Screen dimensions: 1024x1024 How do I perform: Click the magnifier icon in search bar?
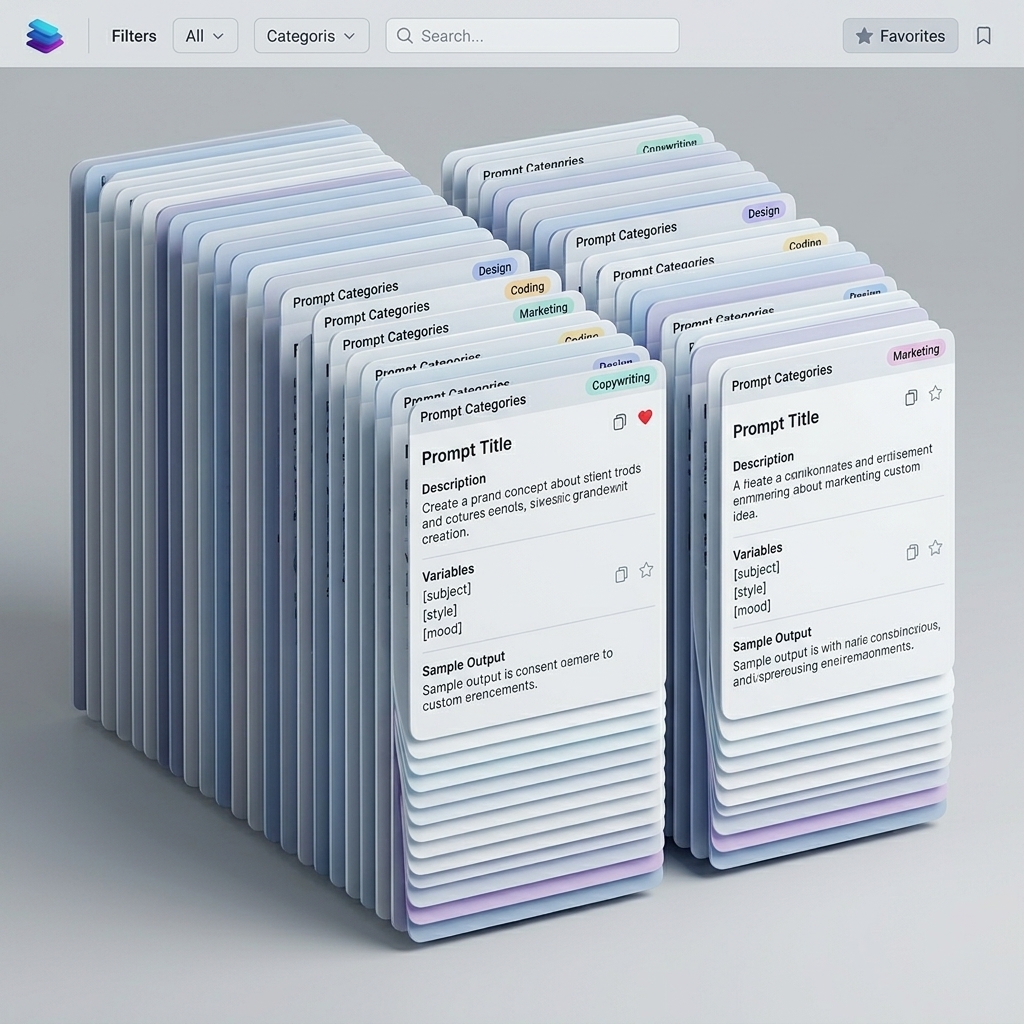[405, 36]
